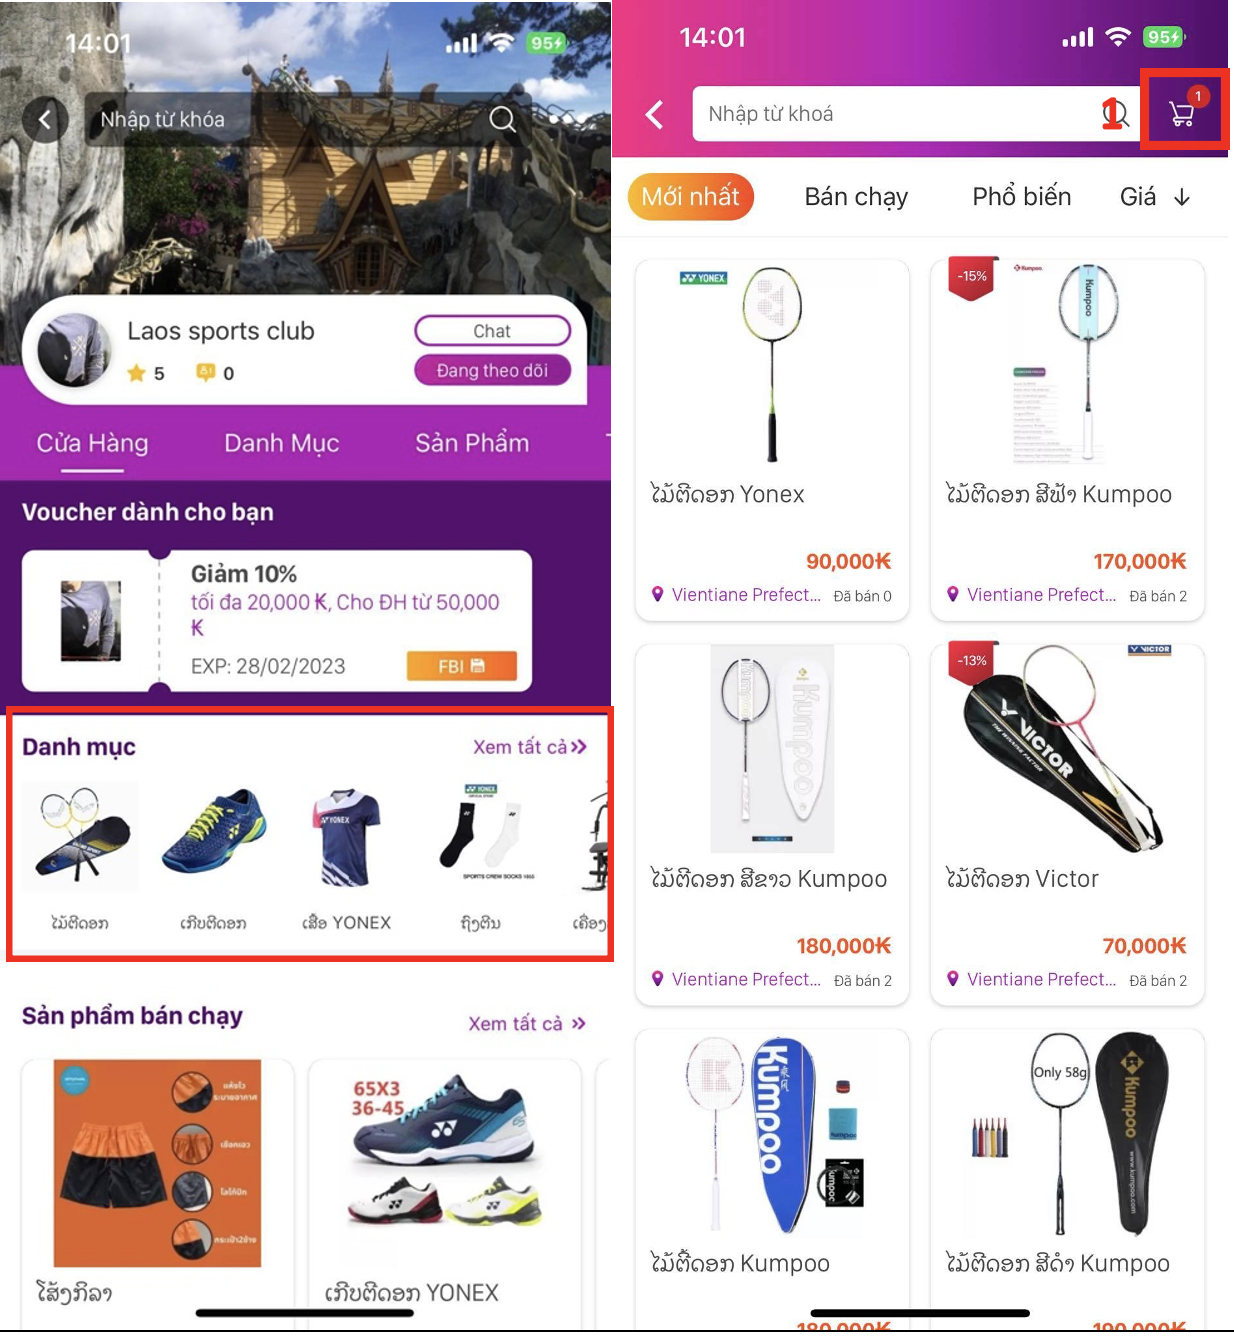Viewport: 1234px width, 1336px height.
Task: Tap the magnifier in product list search
Action: point(1115,114)
